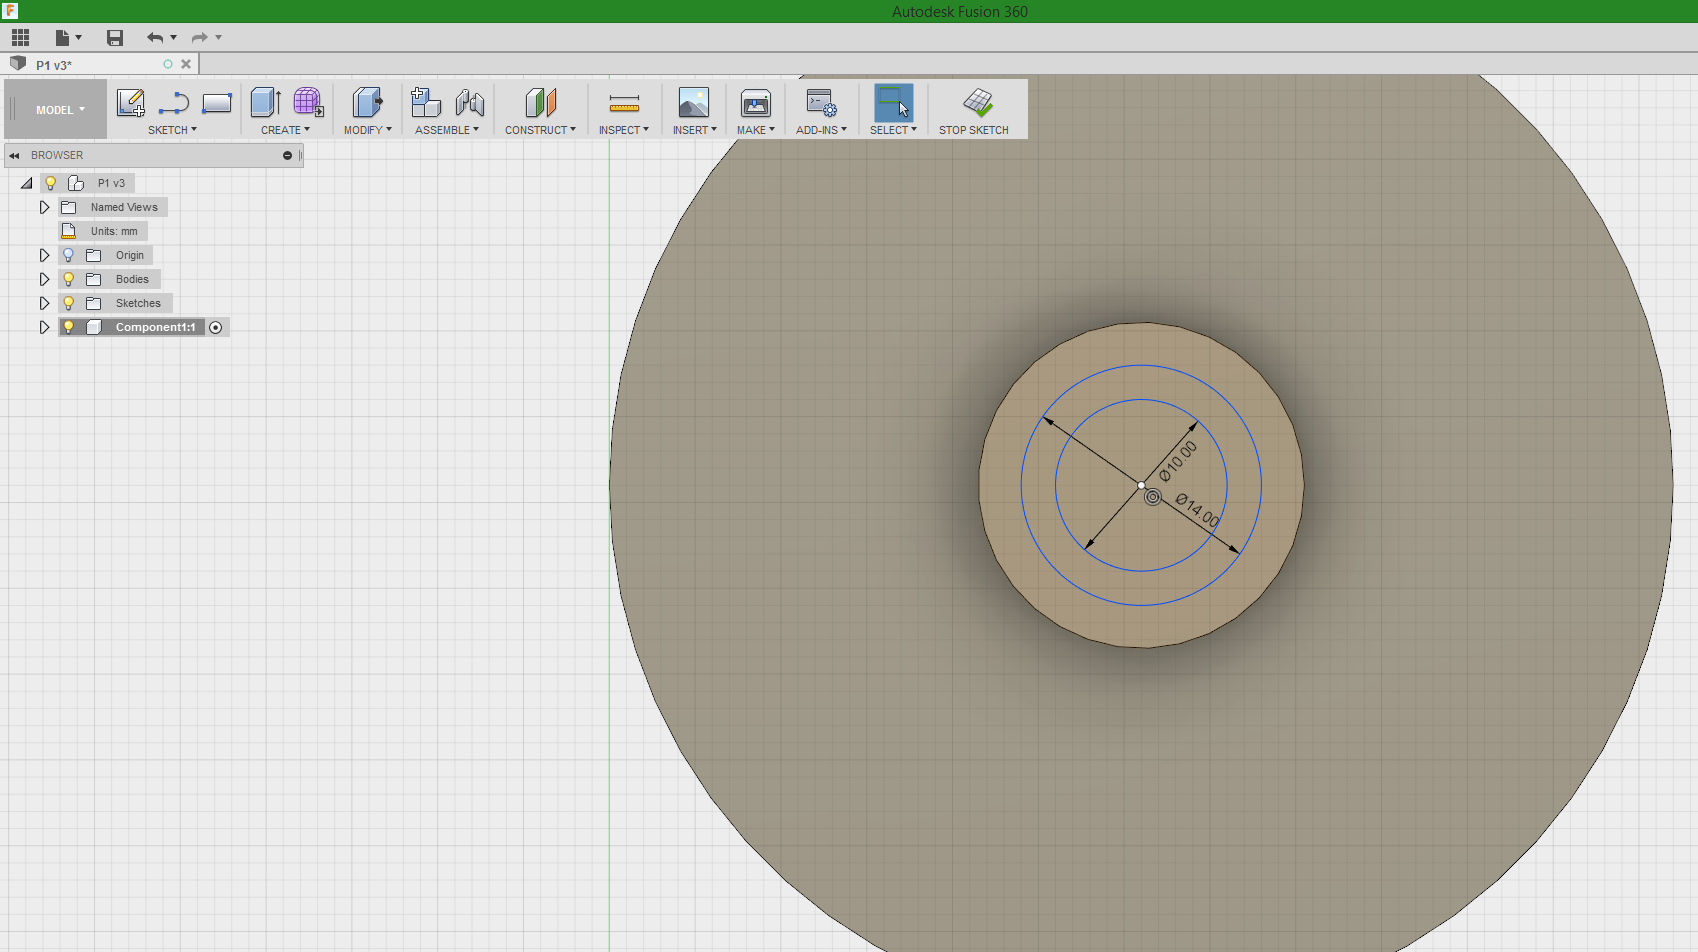Toggle visibility of the Bodies folder

click(x=68, y=279)
